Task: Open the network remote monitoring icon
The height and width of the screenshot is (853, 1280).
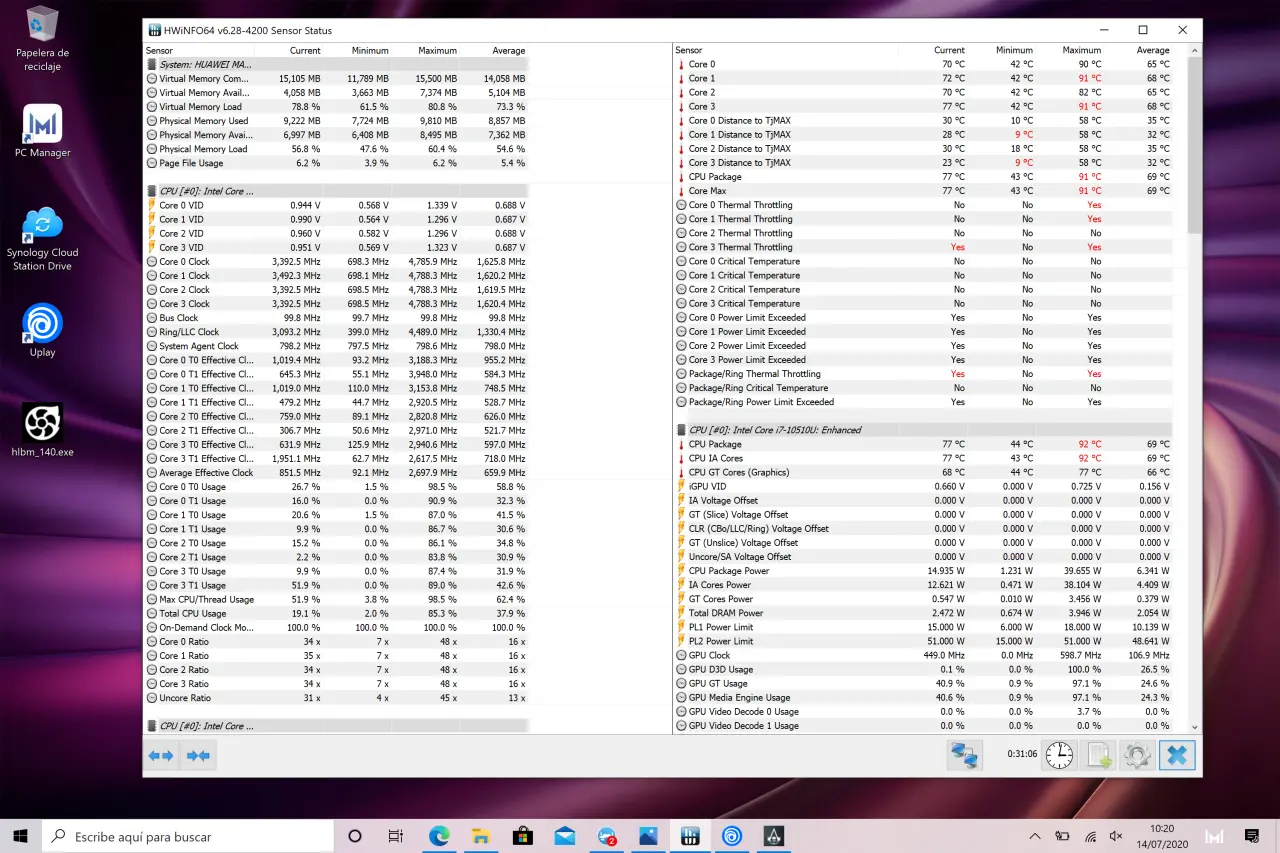Action: pos(964,756)
